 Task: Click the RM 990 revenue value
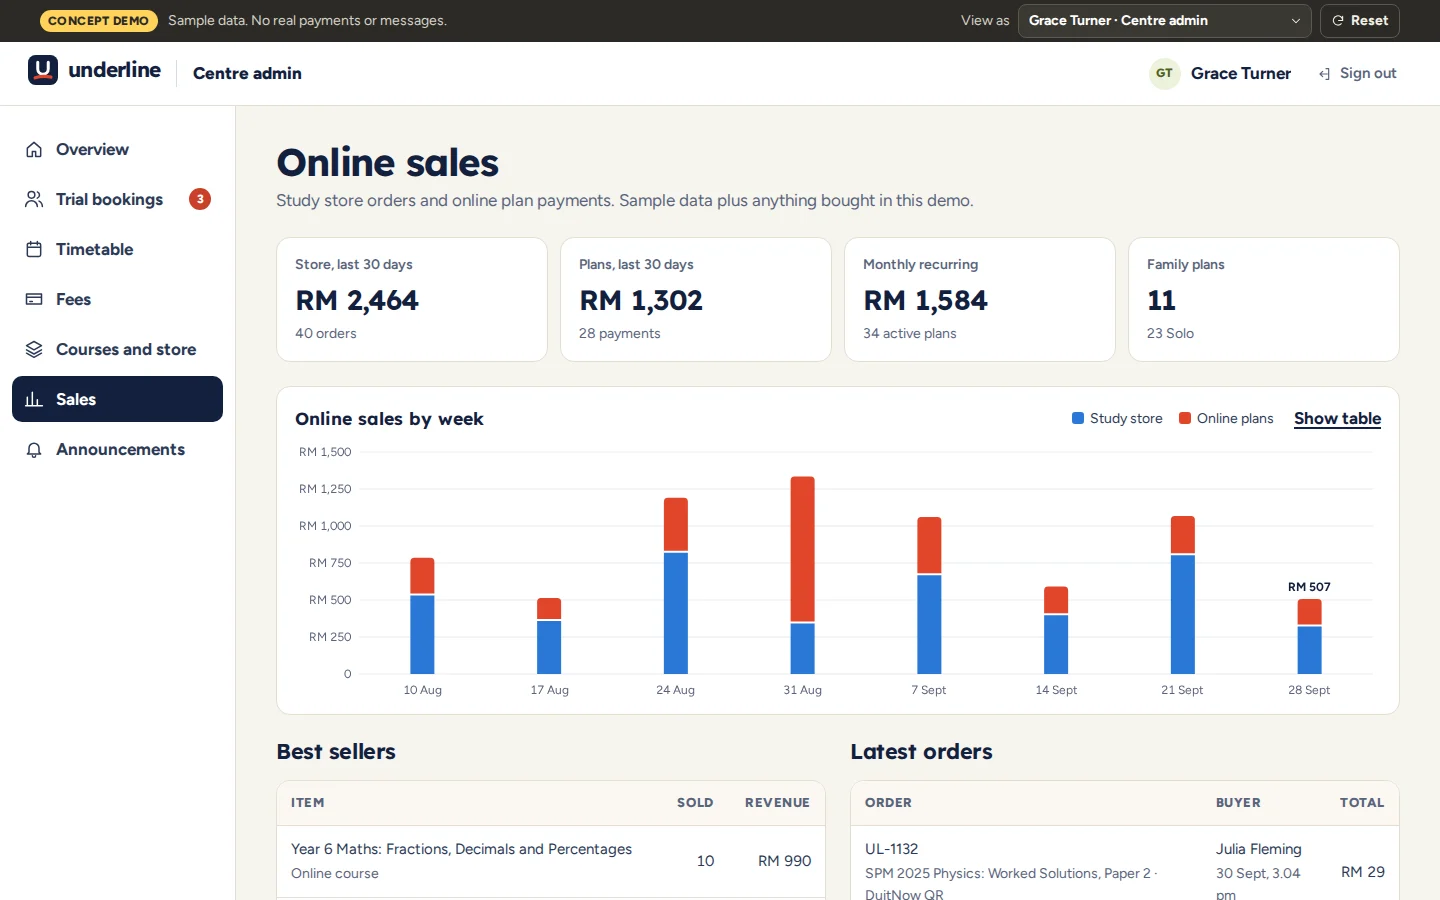[784, 861]
